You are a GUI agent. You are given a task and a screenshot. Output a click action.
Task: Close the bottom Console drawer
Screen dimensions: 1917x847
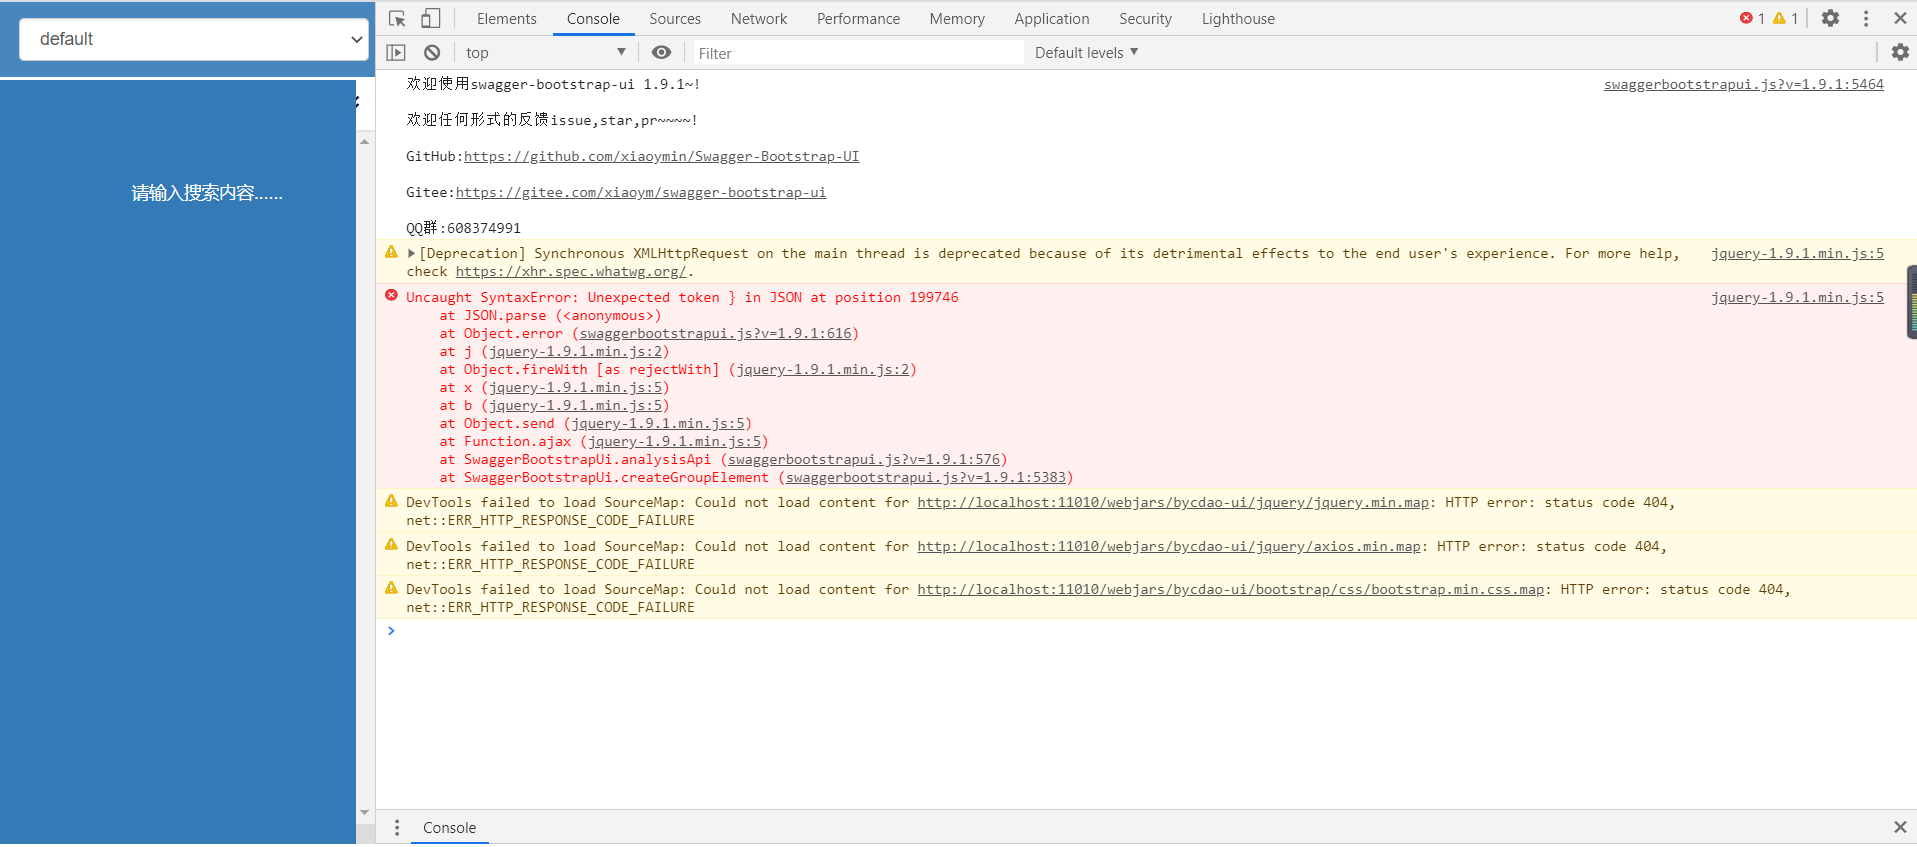(x=1900, y=827)
